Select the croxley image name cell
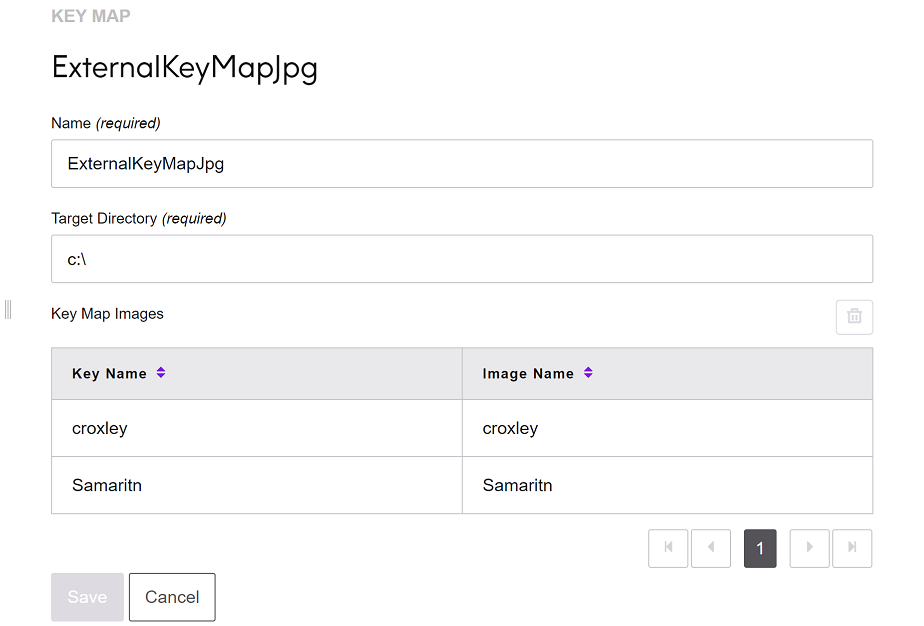The width and height of the screenshot is (924, 626). (510, 428)
